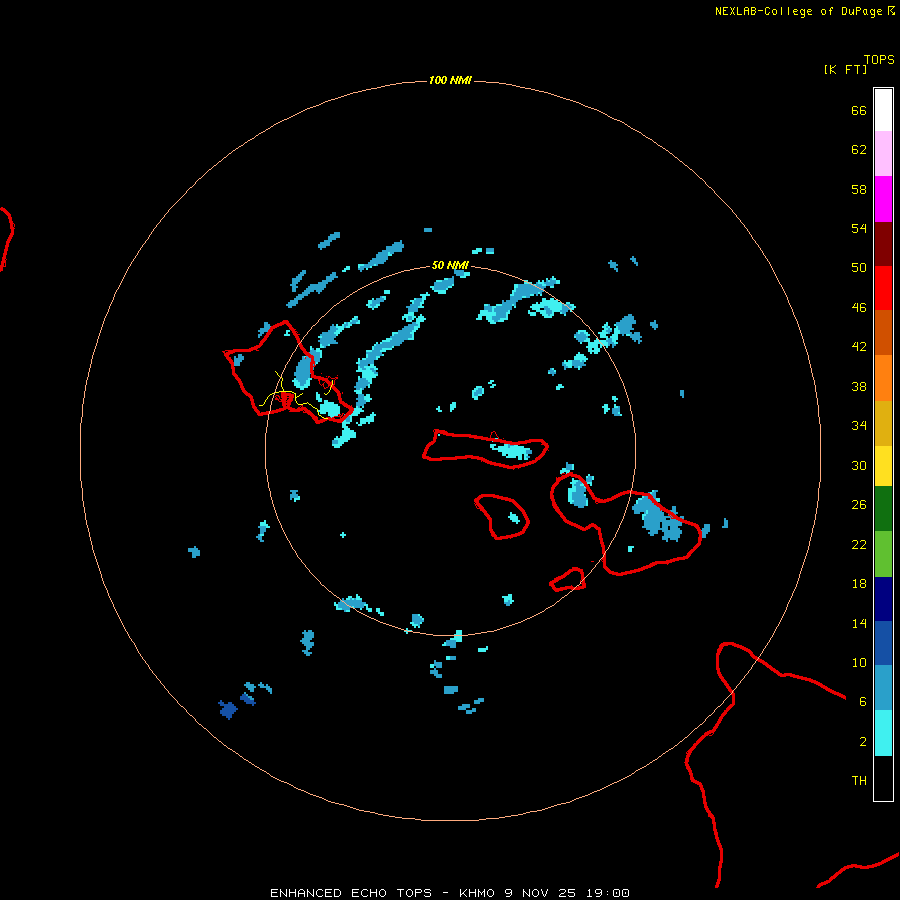900x900 pixels.
Task: Click the dark red 50-54 kft swatch
Action: click(x=883, y=244)
